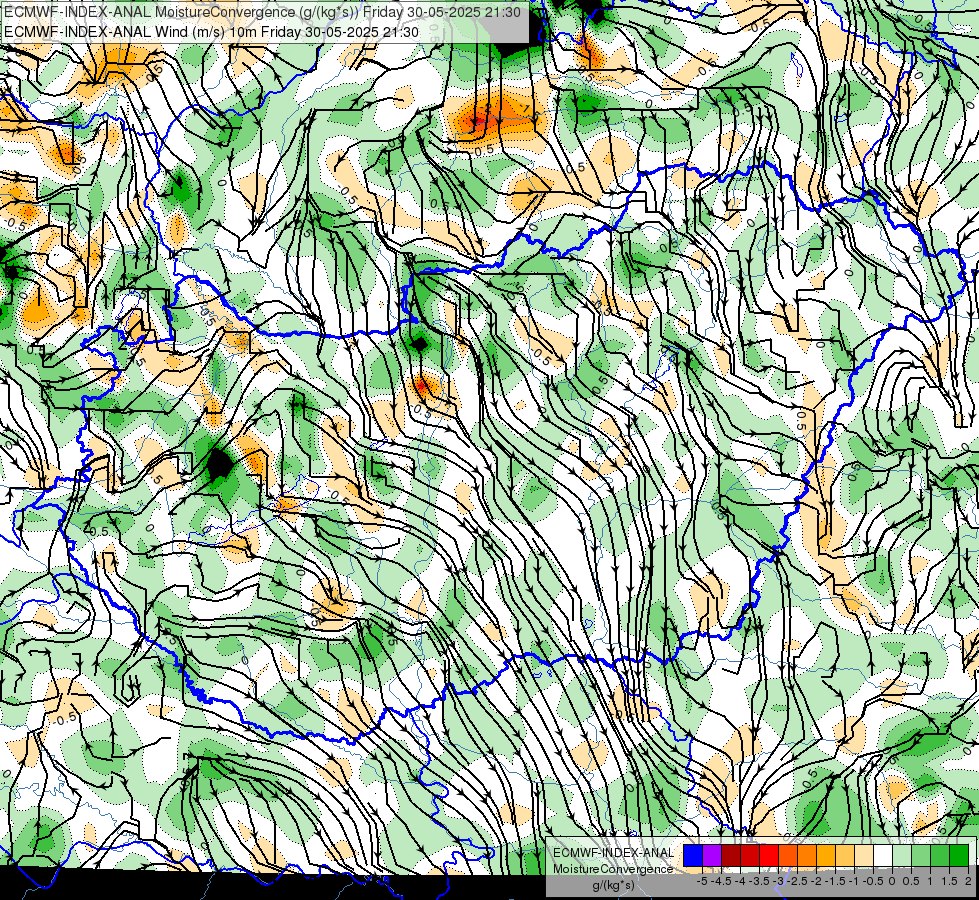979x900 pixels.
Task: Click the white legend swatch for 0 to 0.5
Action: pyautogui.click(x=883, y=856)
